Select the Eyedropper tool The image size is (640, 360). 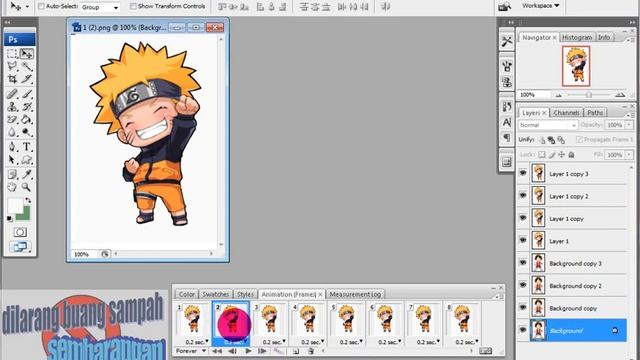pyautogui.click(x=27, y=174)
